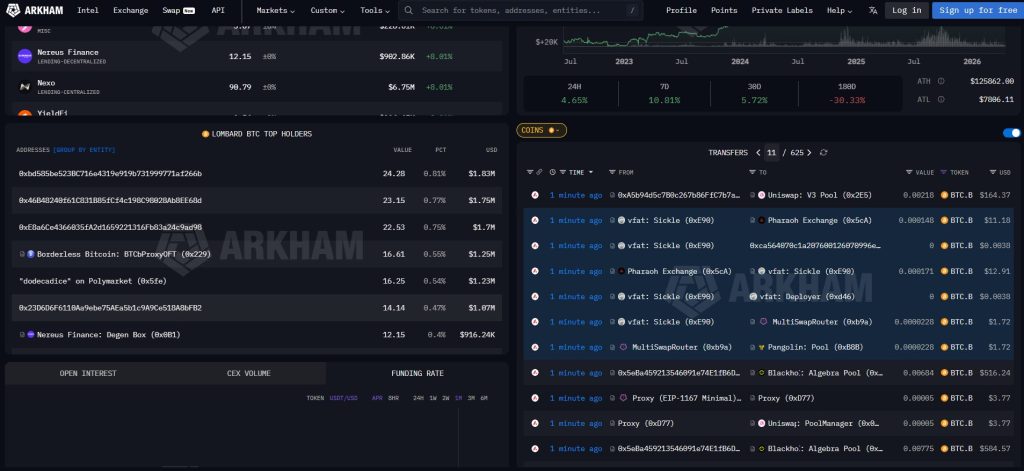
Task: Click Group by Entity link
Action: tap(83, 149)
